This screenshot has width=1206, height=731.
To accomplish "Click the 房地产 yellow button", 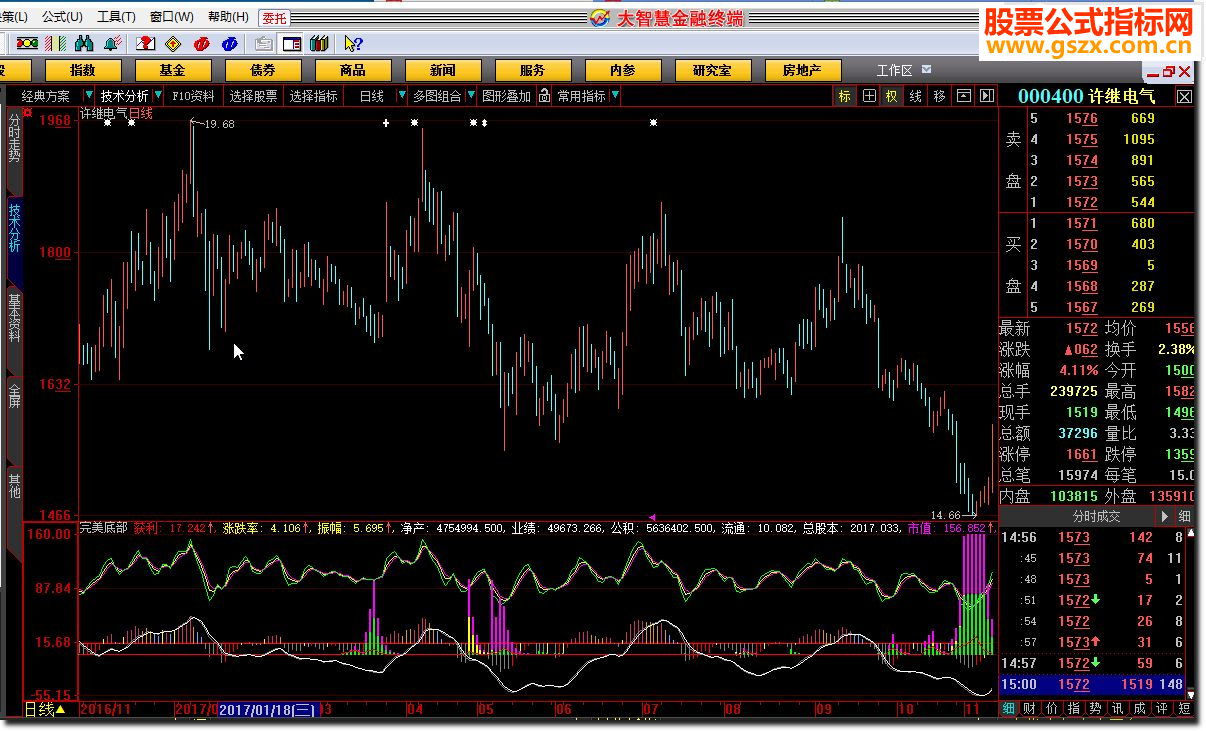I will [x=802, y=70].
